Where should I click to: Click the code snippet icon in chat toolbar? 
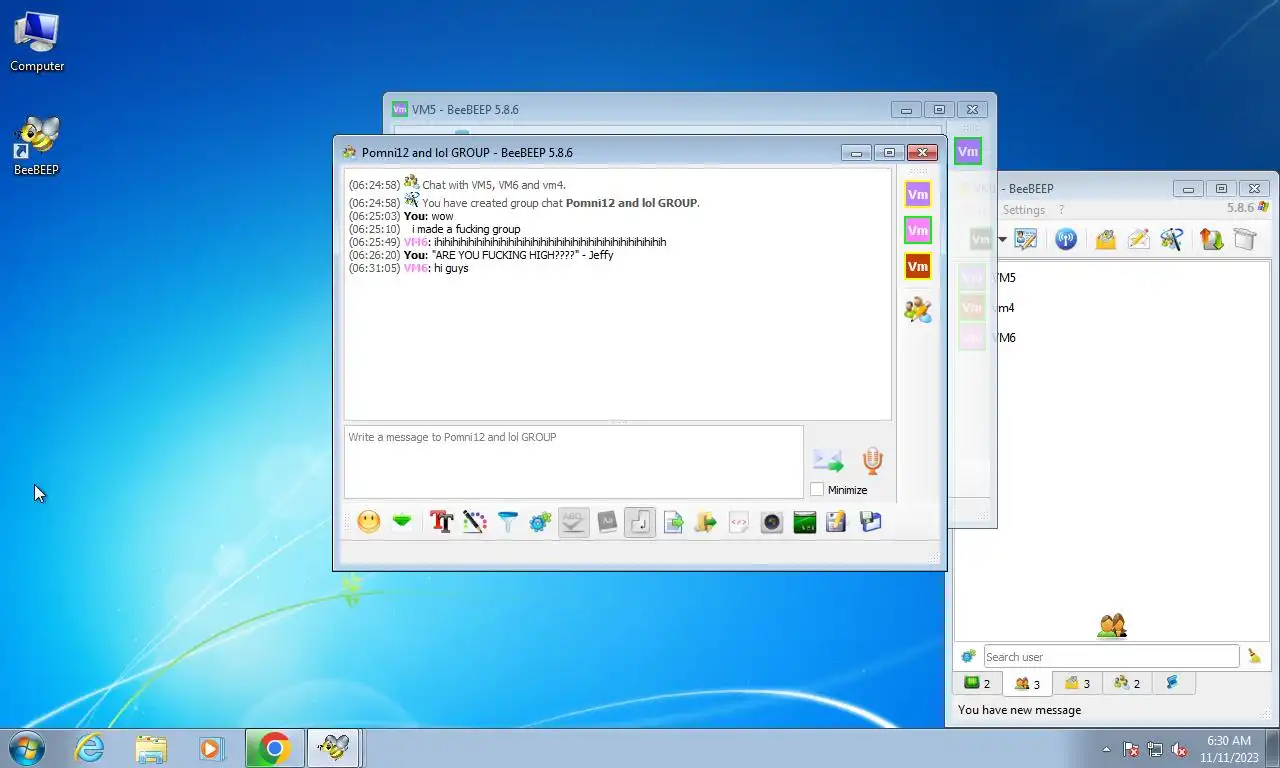coord(739,522)
